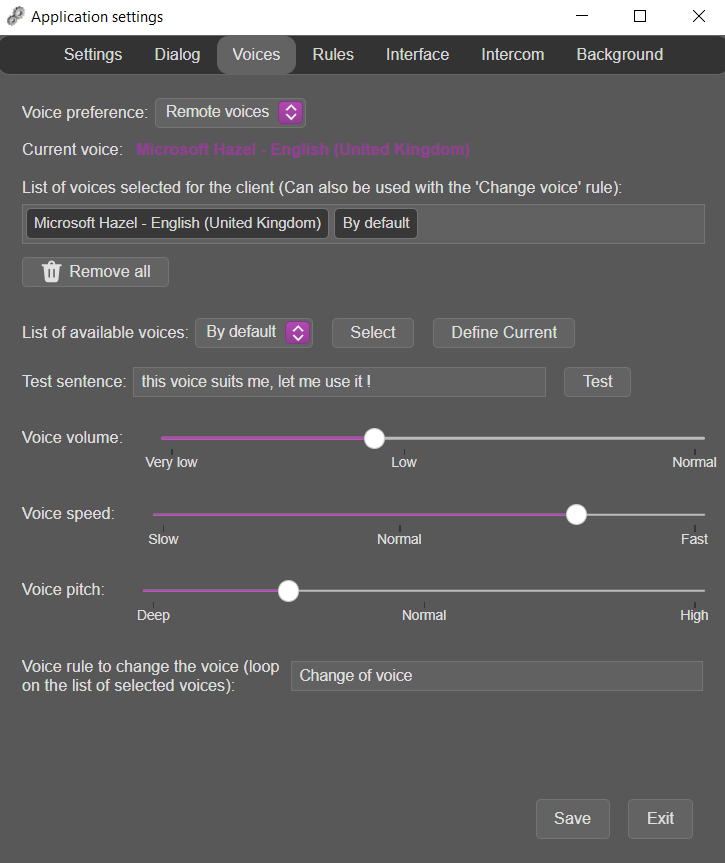725x863 pixels.
Task: Open the Dialog tab
Action: pyautogui.click(x=177, y=54)
